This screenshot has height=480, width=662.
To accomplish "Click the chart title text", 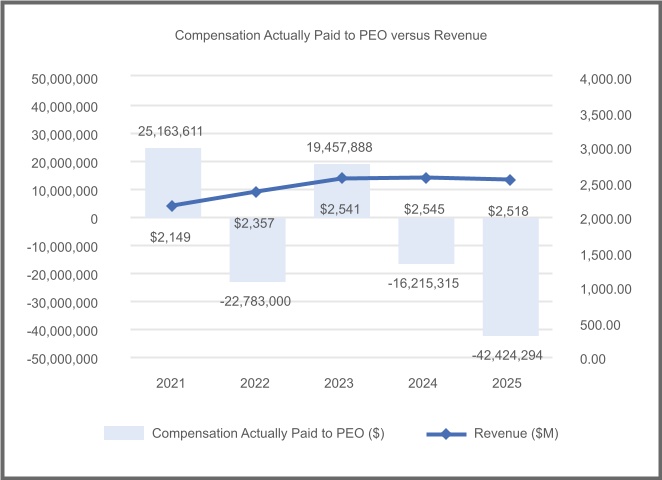I will (330, 35).
